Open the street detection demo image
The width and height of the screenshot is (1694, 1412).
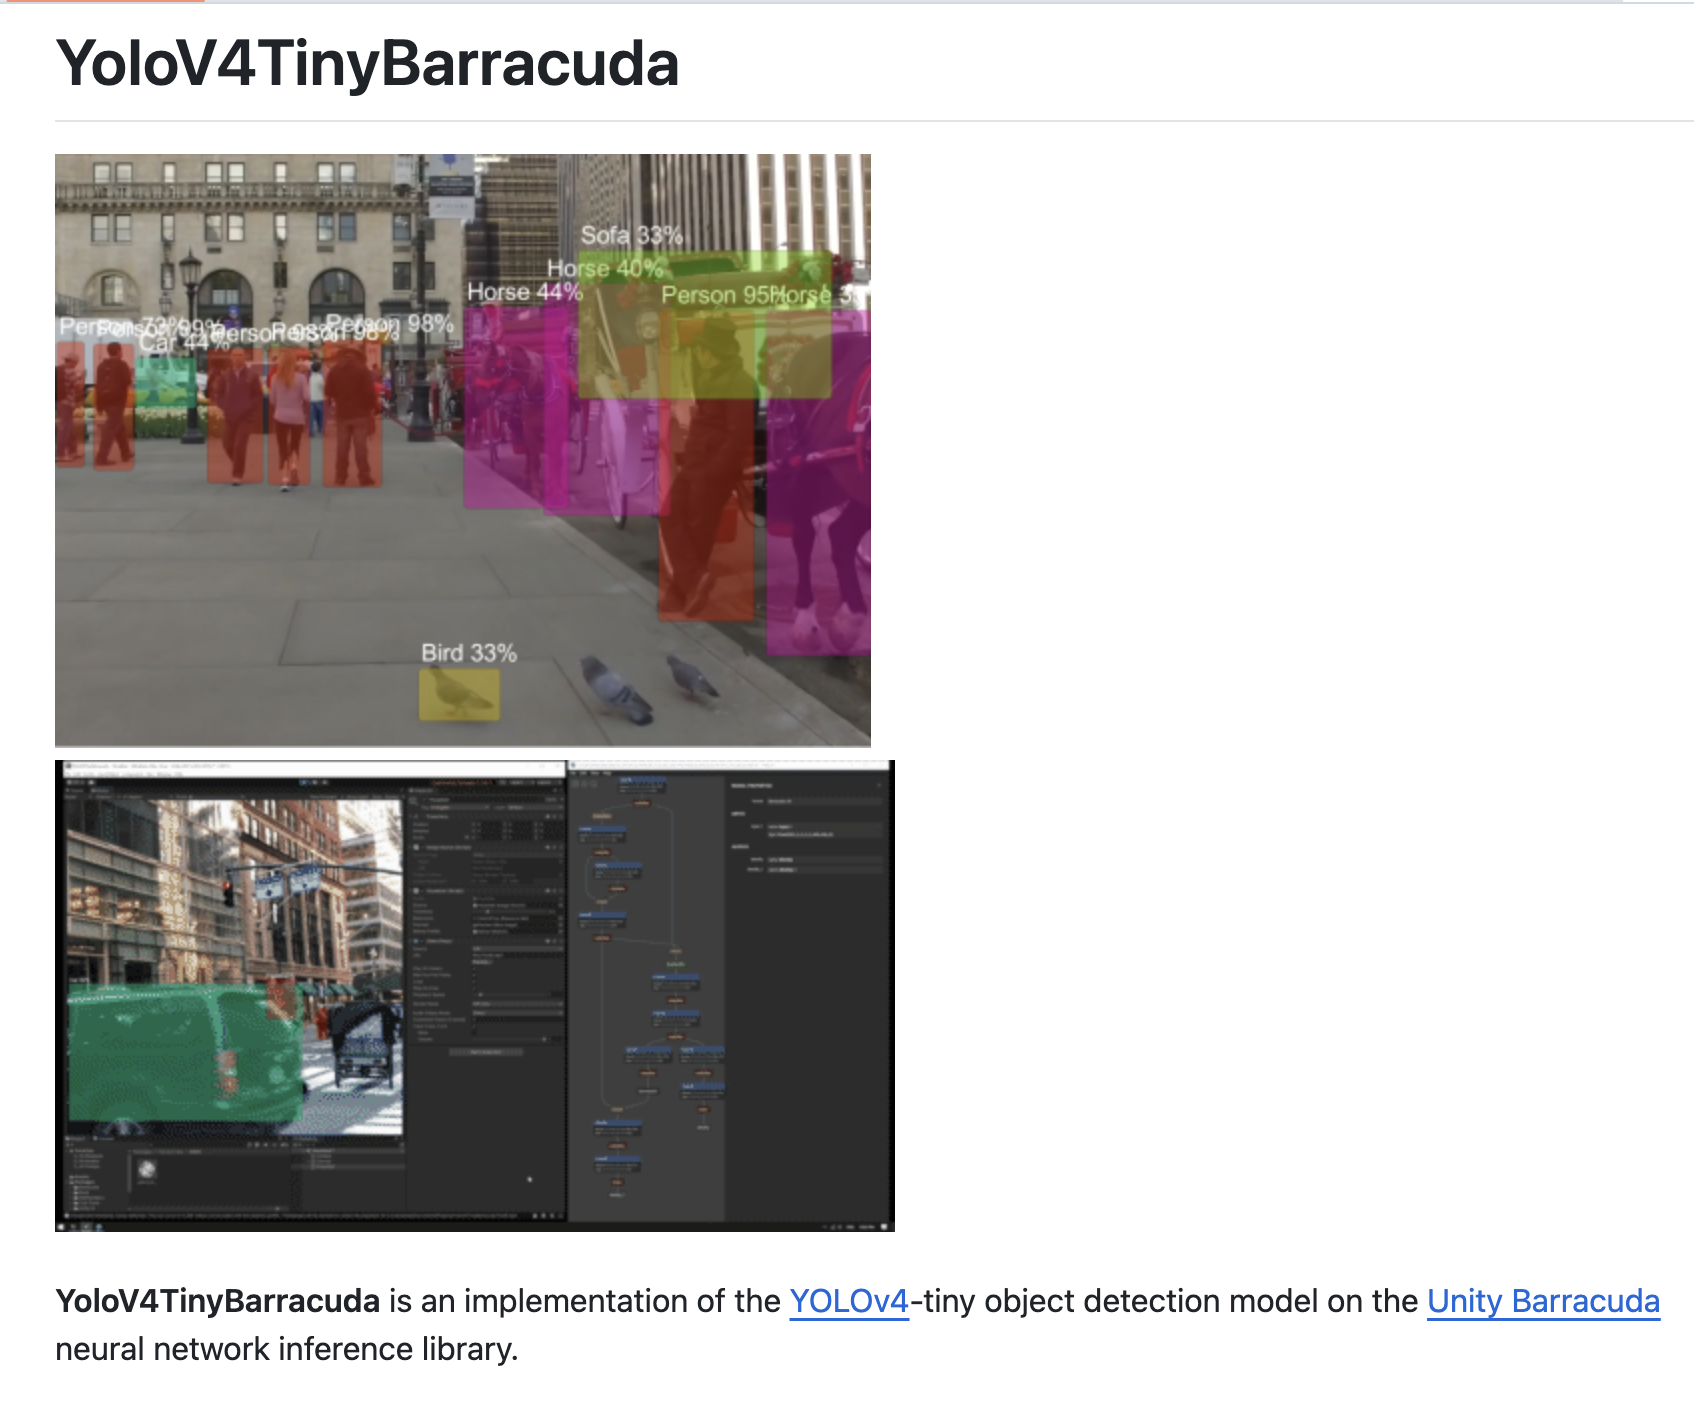463,450
